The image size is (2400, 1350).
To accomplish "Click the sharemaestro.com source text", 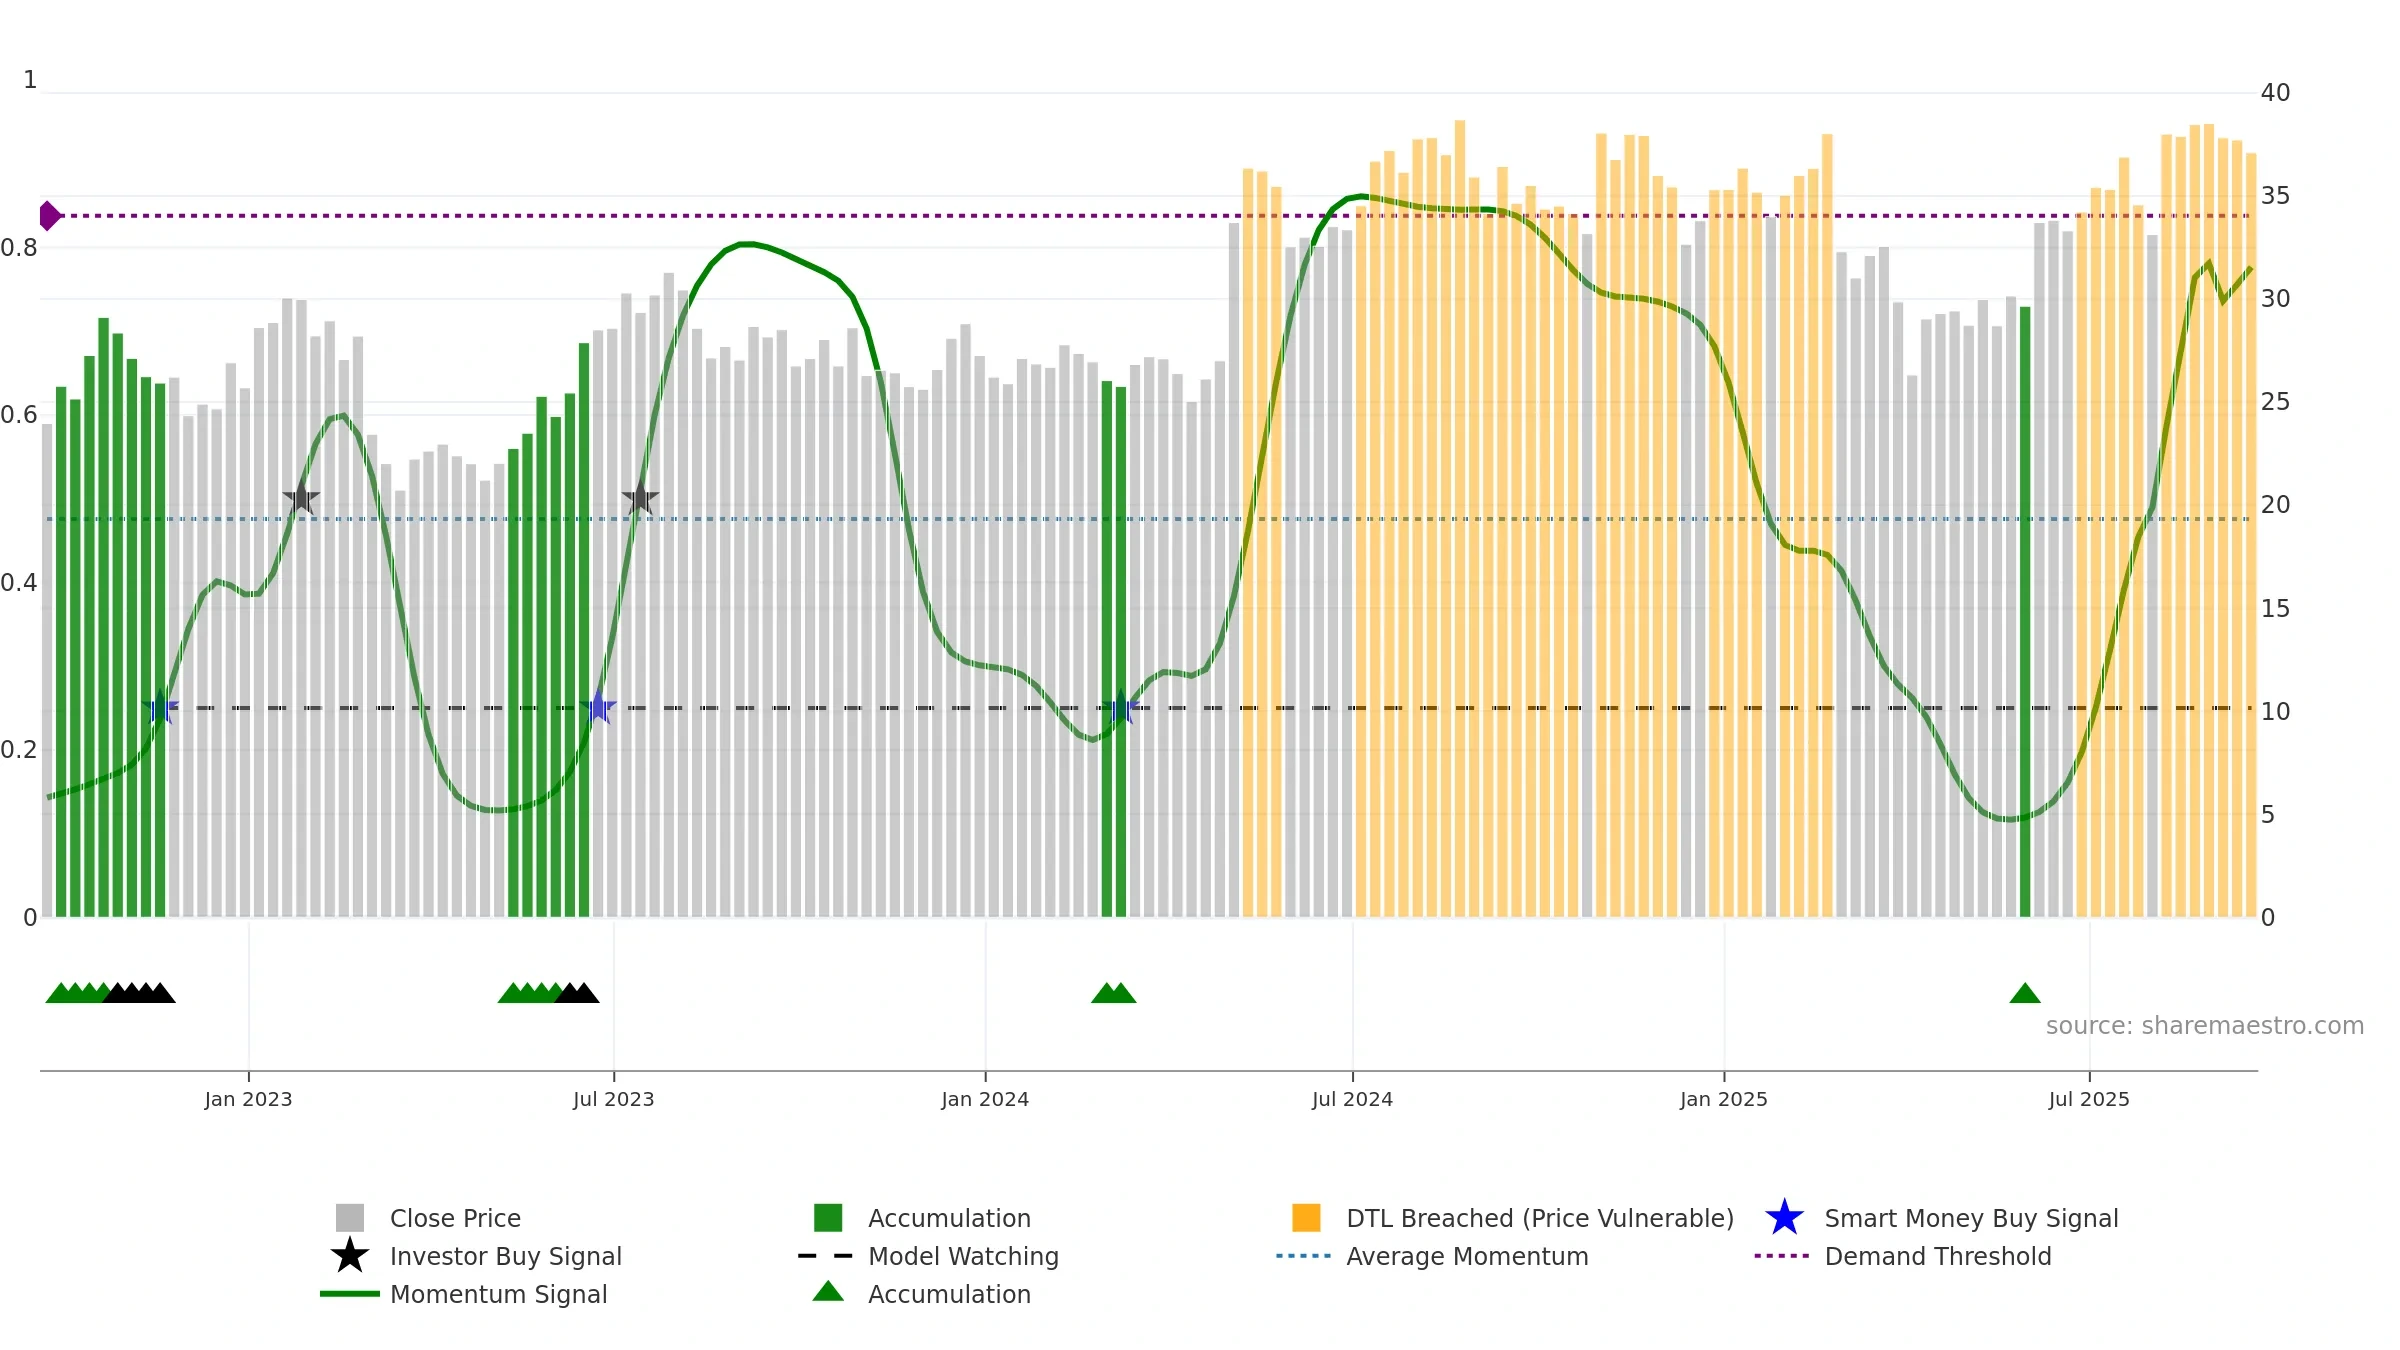I will pos(2205,1026).
